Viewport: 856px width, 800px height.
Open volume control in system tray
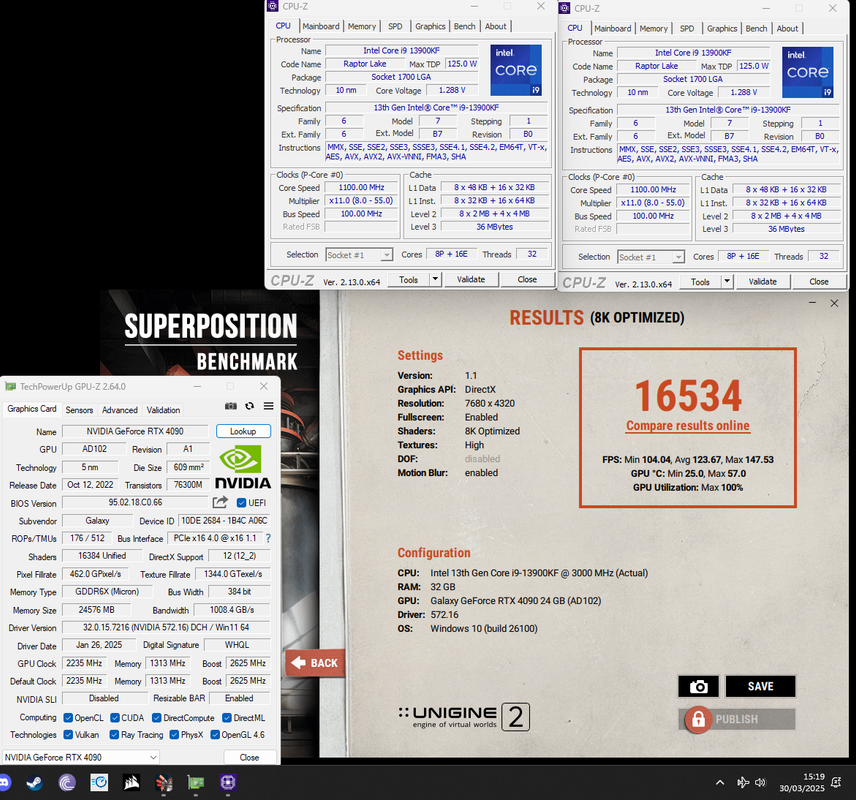click(x=760, y=783)
